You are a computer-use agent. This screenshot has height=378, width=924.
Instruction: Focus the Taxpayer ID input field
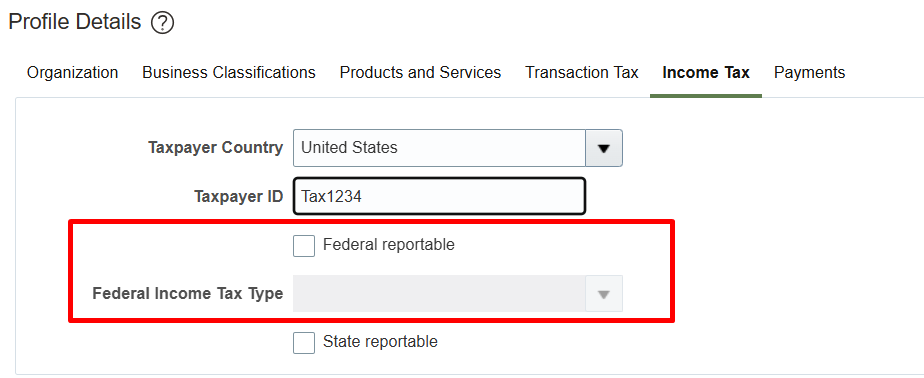click(439, 196)
